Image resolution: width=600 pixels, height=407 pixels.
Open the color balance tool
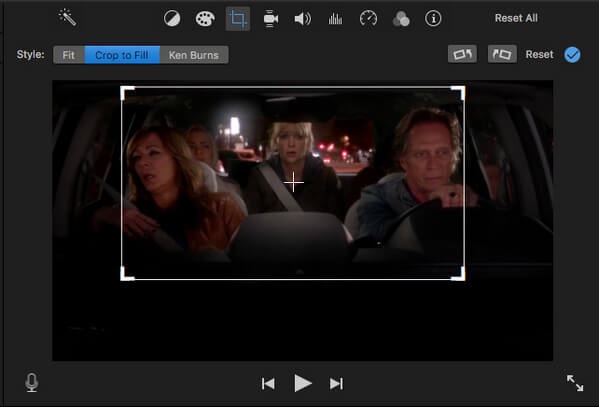(x=172, y=18)
